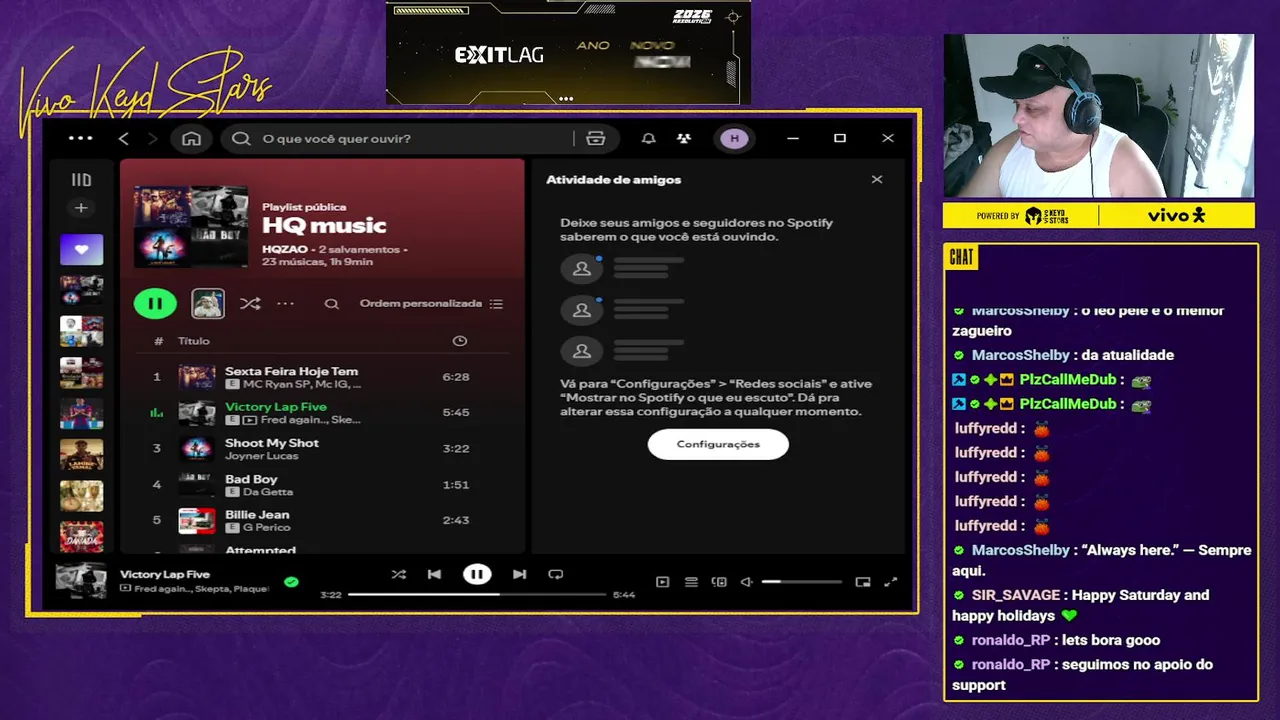Sort by the duration clock column

(460, 341)
